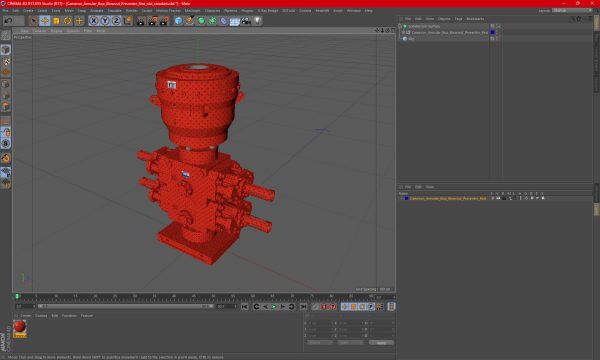The height and width of the screenshot is (360, 600).
Task: Expand Cameron_Annular object in tree
Action: point(403,33)
